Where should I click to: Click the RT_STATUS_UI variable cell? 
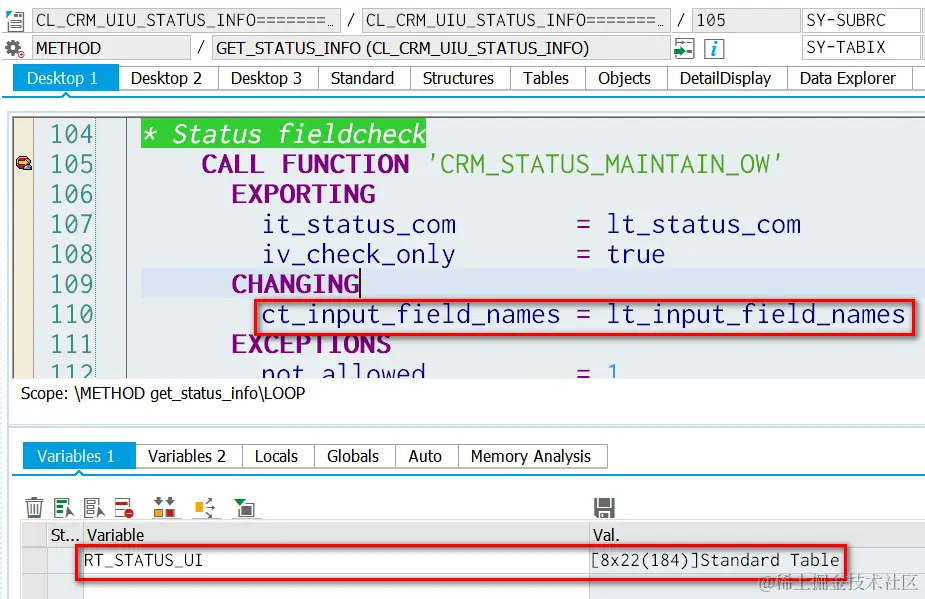click(x=336, y=560)
